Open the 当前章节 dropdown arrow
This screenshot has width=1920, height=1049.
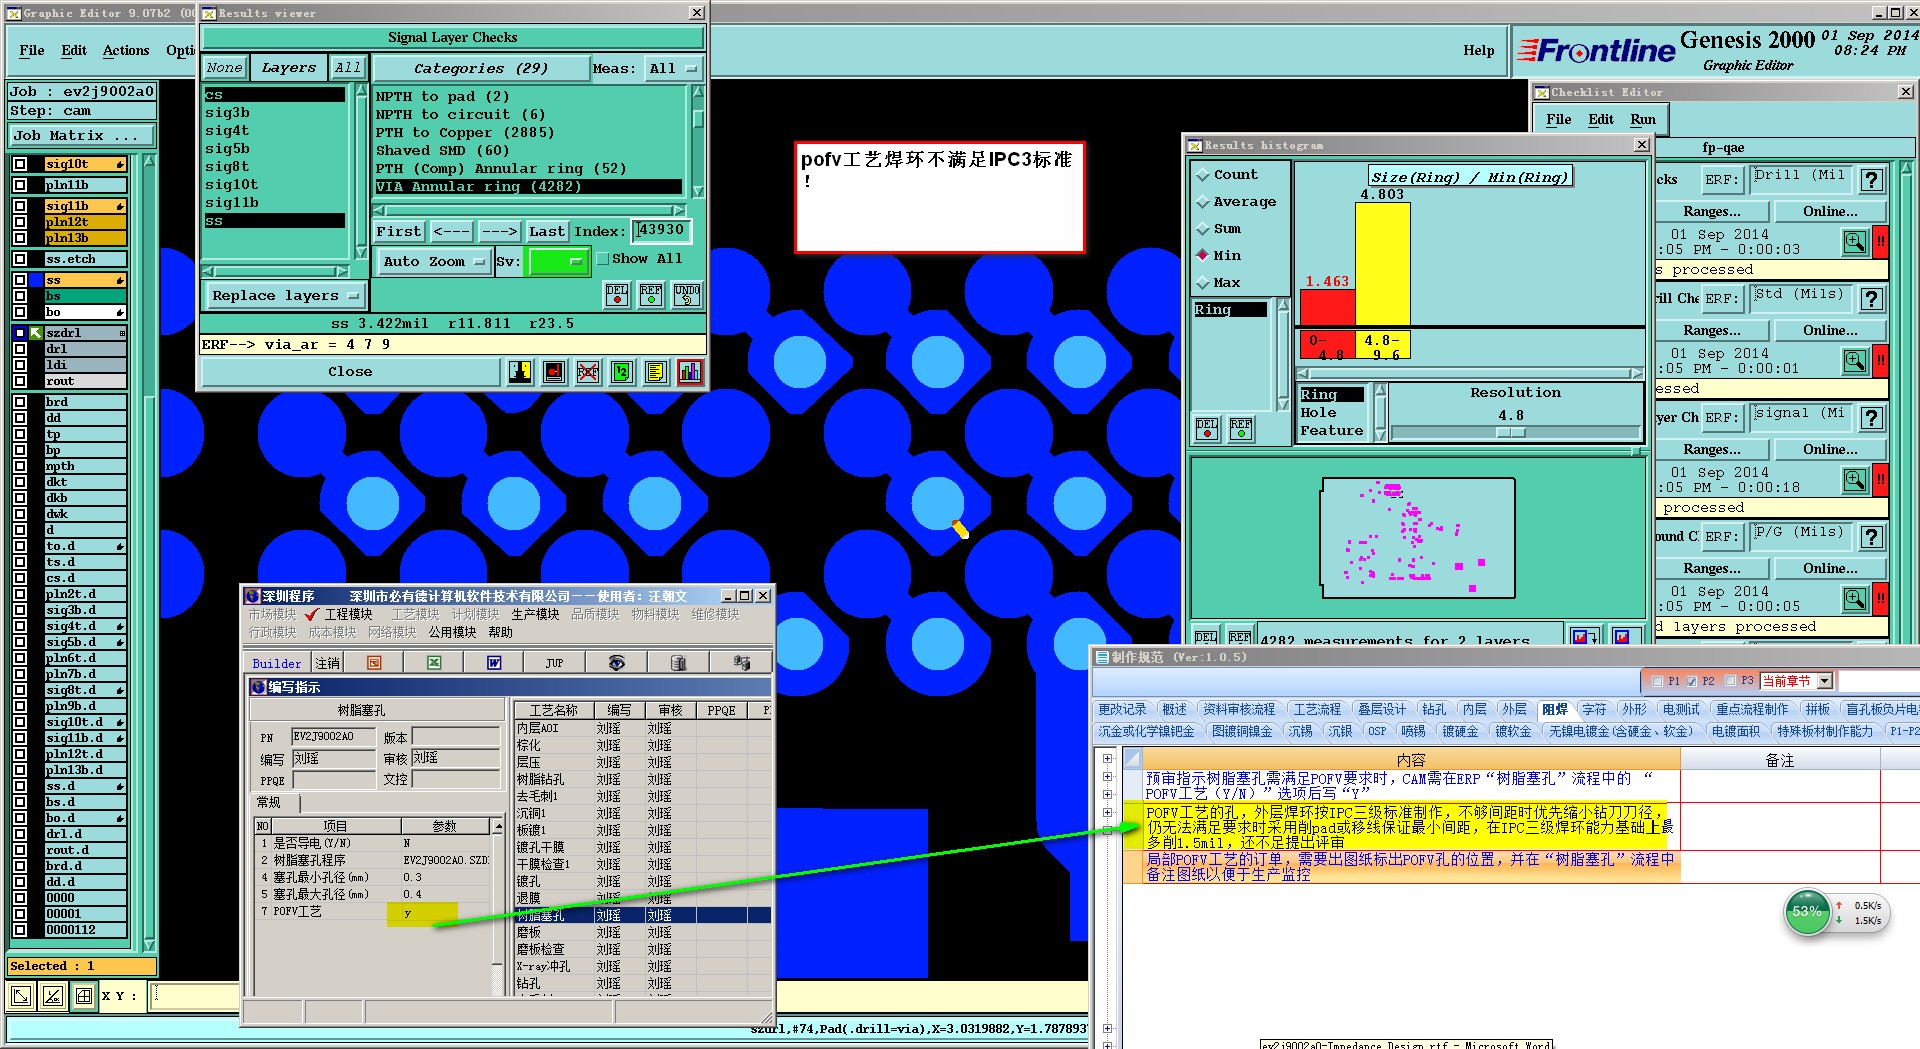point(1825,681)
